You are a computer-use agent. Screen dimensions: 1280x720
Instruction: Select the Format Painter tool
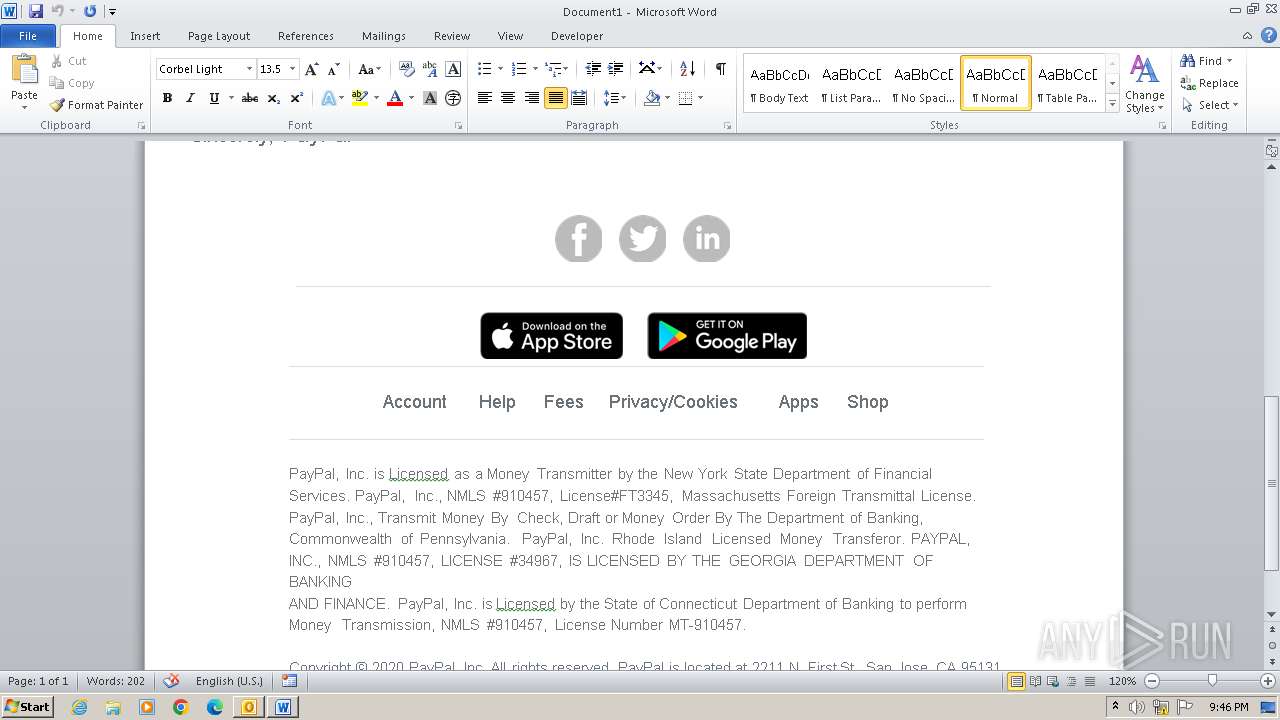pyautogui.click(x=96, y=105)
